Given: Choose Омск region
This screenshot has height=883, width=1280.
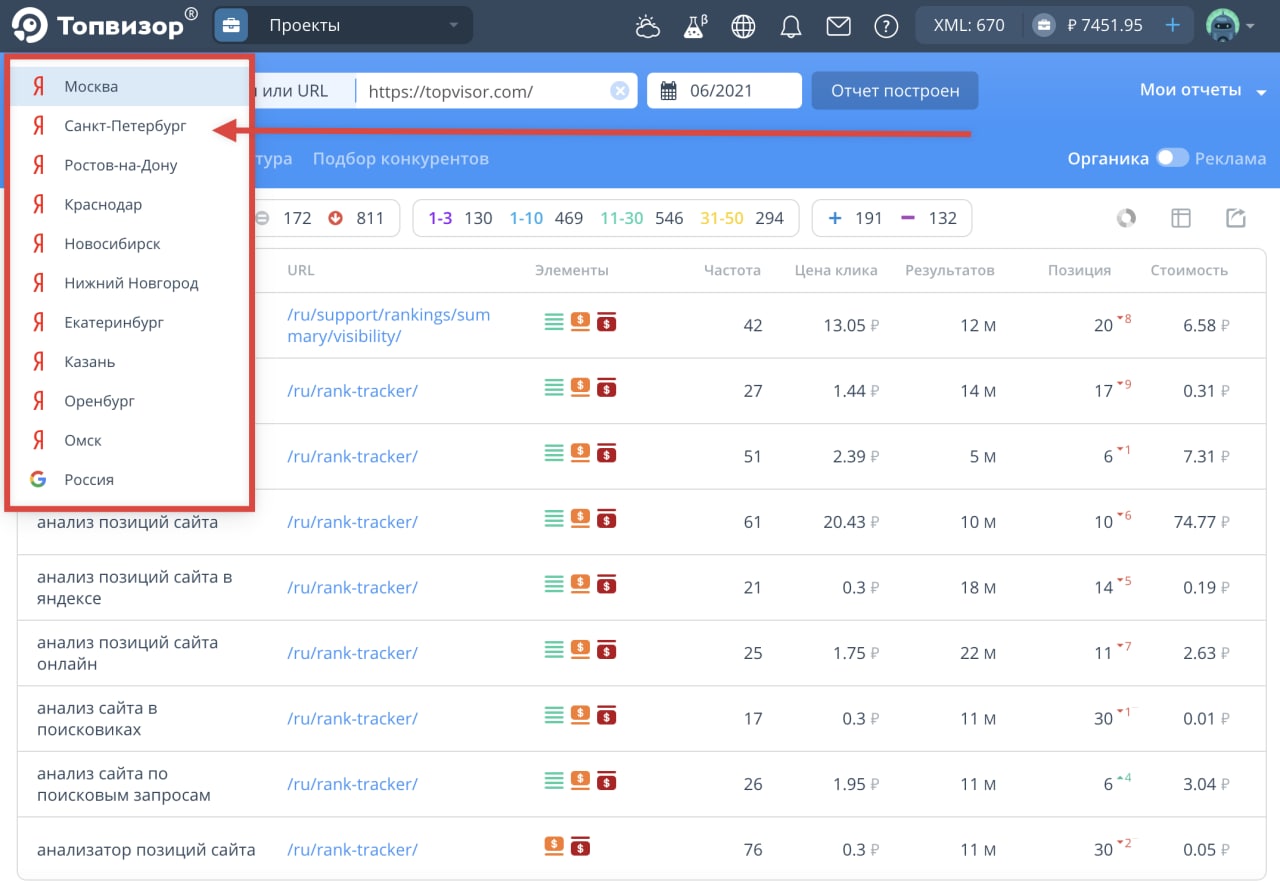Looking at the screenshot, I should tap(129, 440).
